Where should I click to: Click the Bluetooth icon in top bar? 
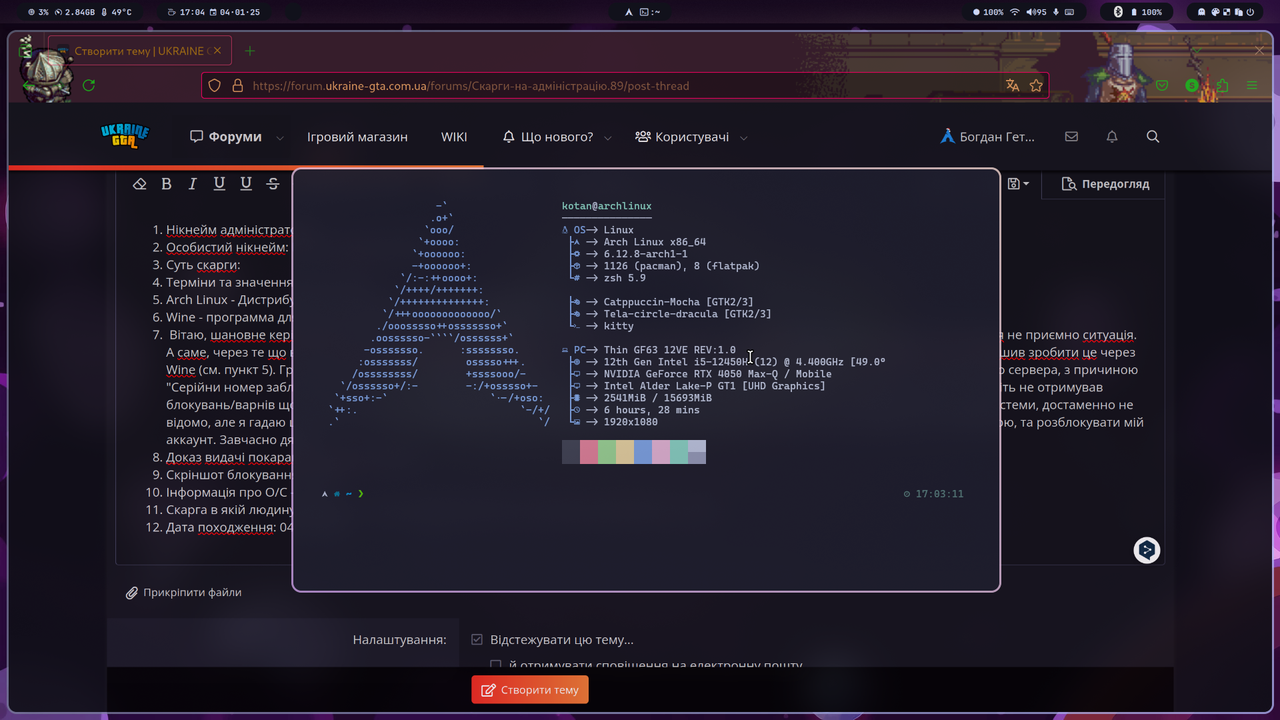pos(1118,12)
